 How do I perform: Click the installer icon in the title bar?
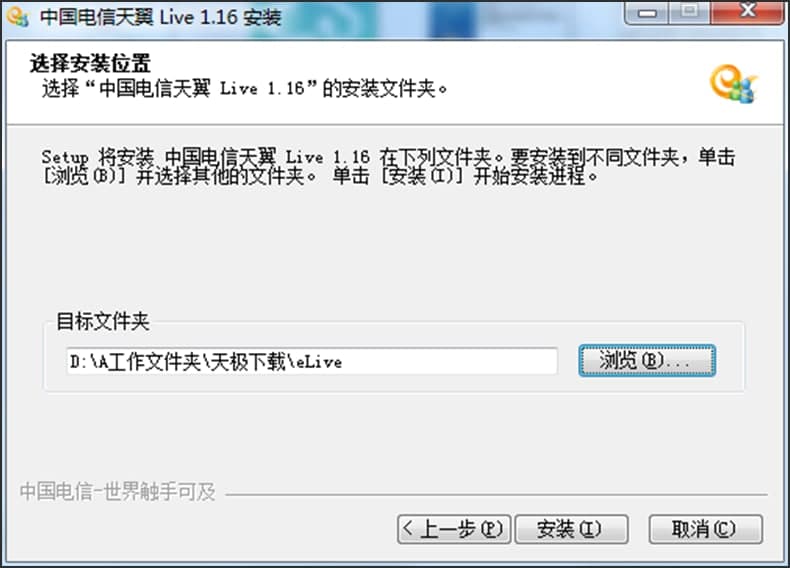pyautogui.click(x=18, y=17)
